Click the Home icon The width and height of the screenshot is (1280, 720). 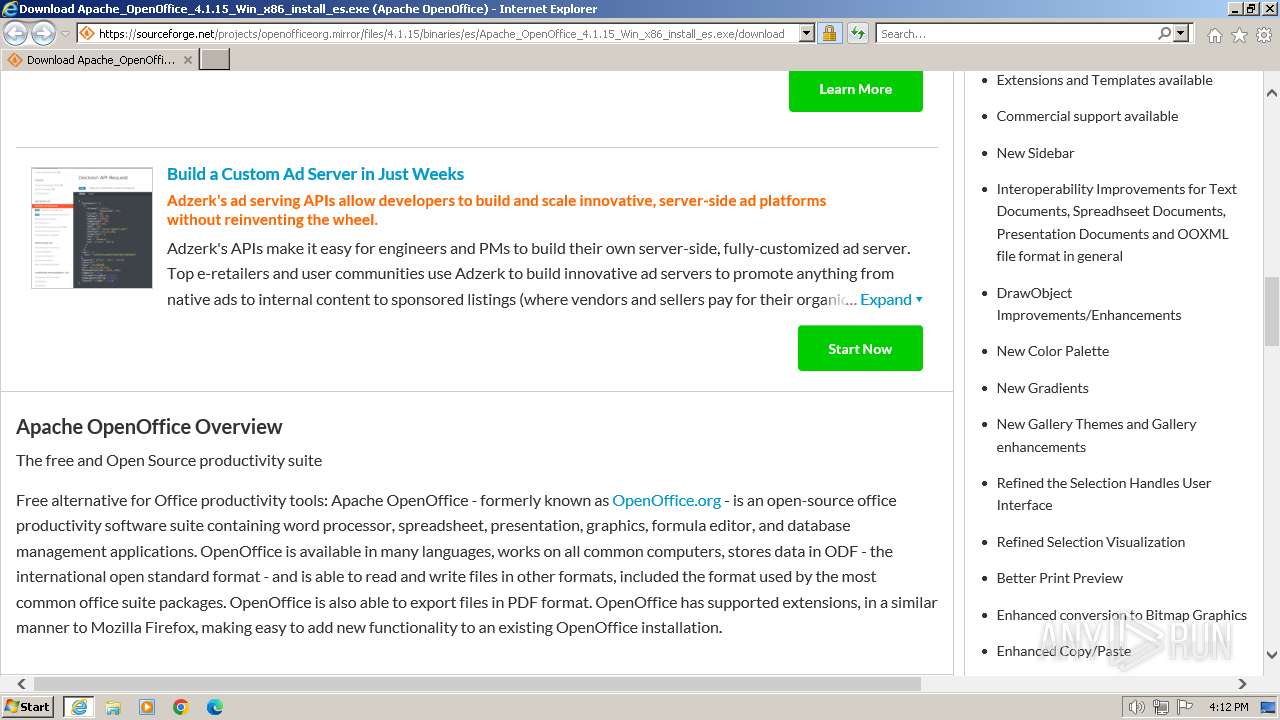coord(1214,35)
